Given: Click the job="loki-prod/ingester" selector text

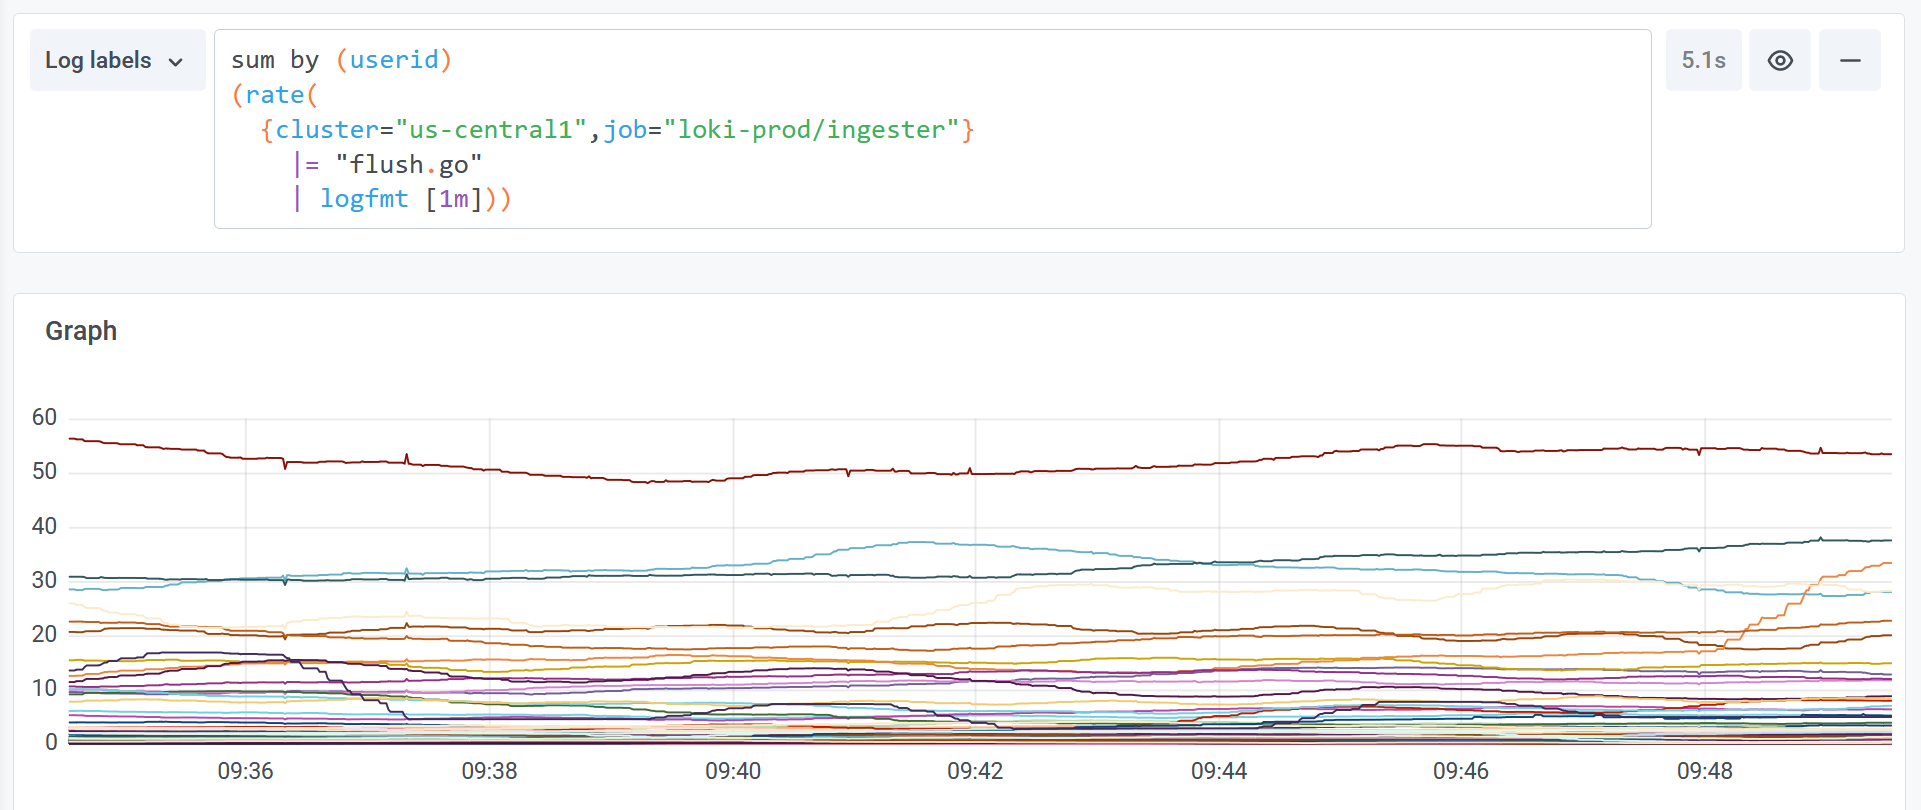Looking at the screenshot, I should tap(781, 130).
